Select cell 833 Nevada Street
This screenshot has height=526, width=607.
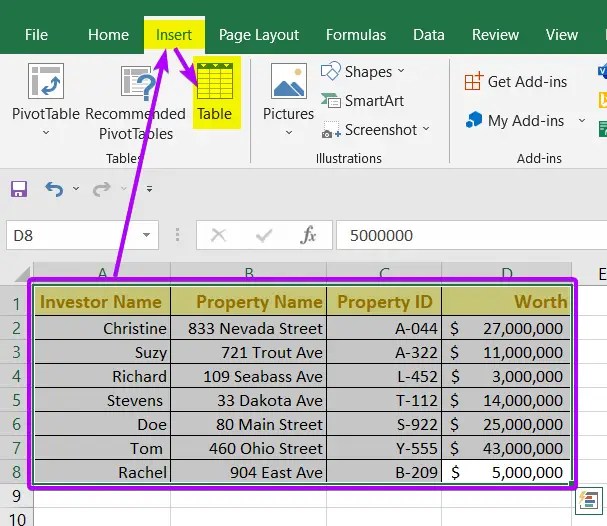point(249,328)
